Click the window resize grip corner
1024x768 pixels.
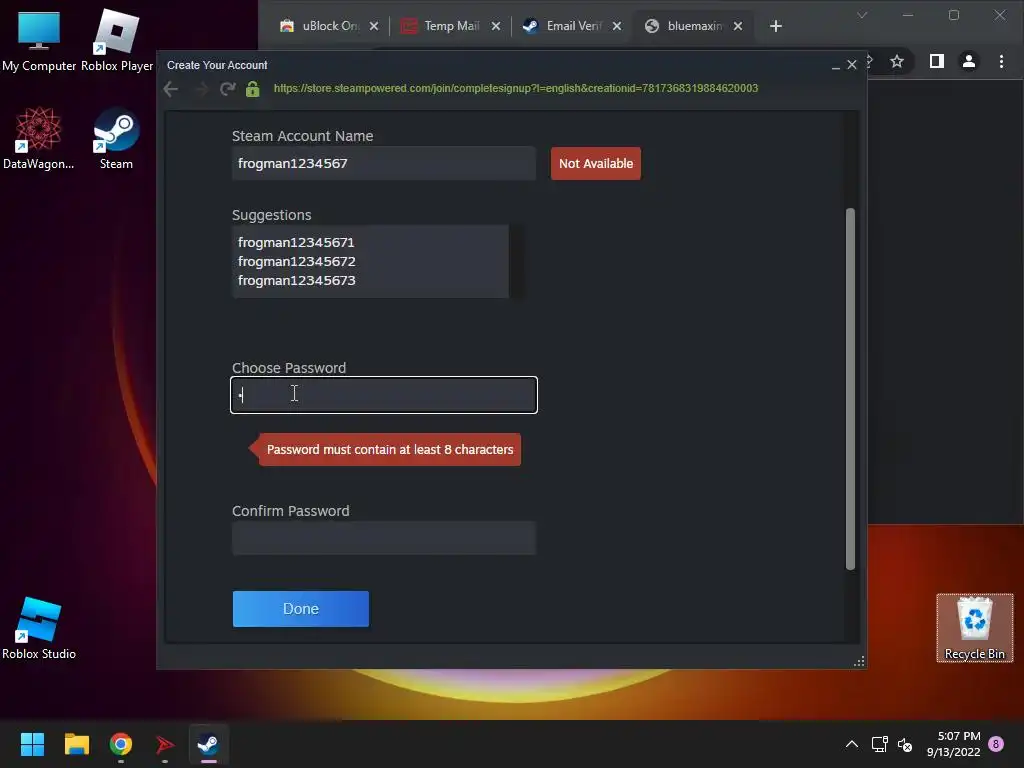tap(859, 662)
